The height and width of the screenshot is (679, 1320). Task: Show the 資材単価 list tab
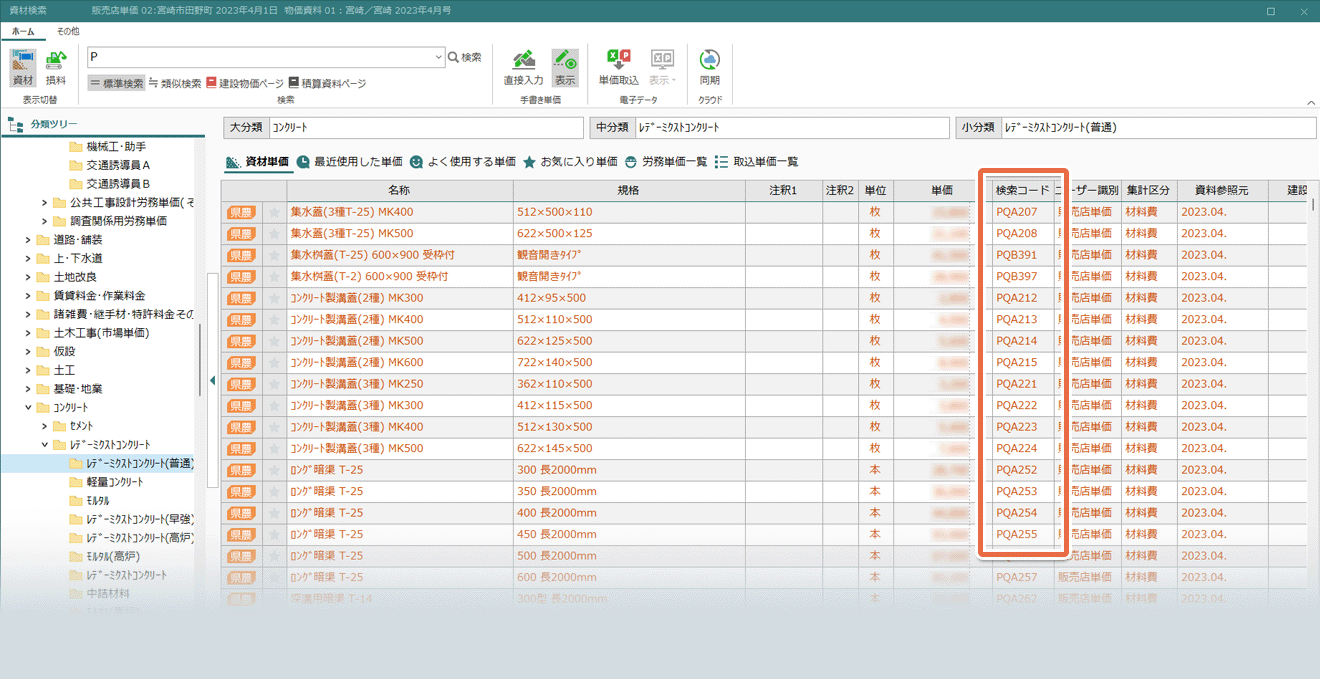coord(258,162)
